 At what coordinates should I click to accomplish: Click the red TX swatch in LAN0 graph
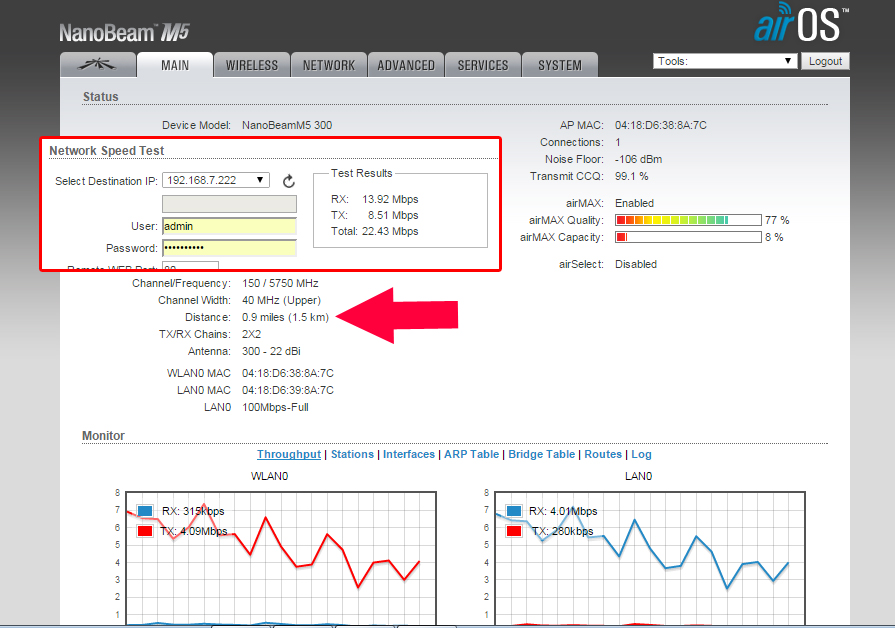coord(514,531)
